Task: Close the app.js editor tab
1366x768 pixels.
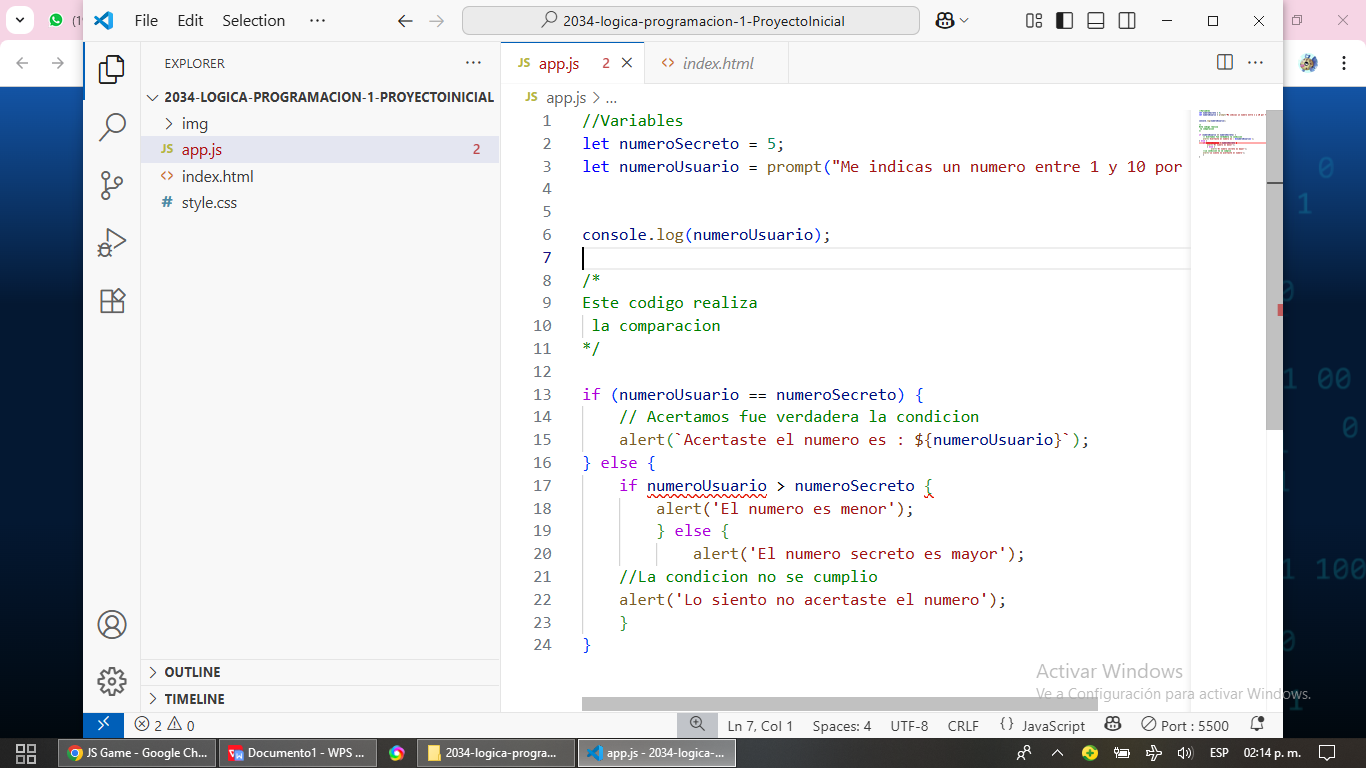Action: 627,63
